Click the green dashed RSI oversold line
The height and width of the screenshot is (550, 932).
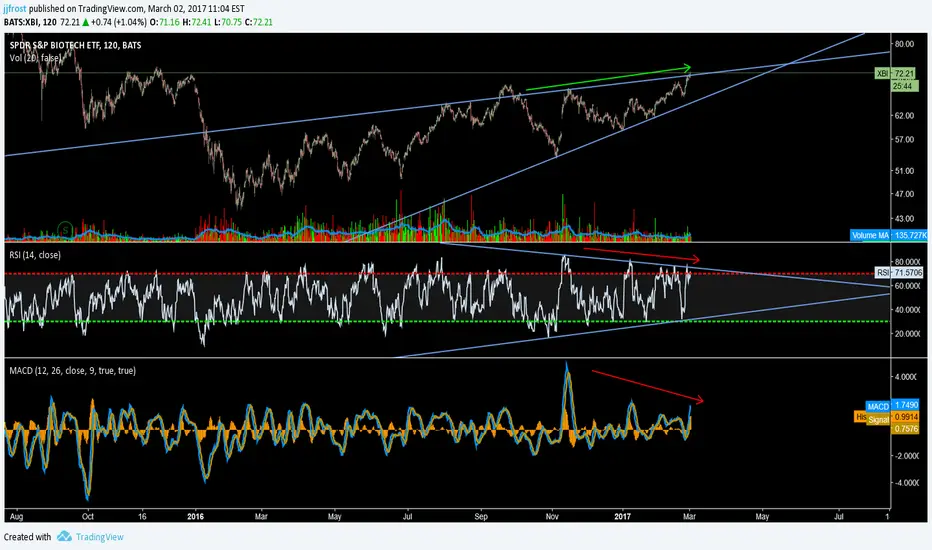tap(448, 322)
